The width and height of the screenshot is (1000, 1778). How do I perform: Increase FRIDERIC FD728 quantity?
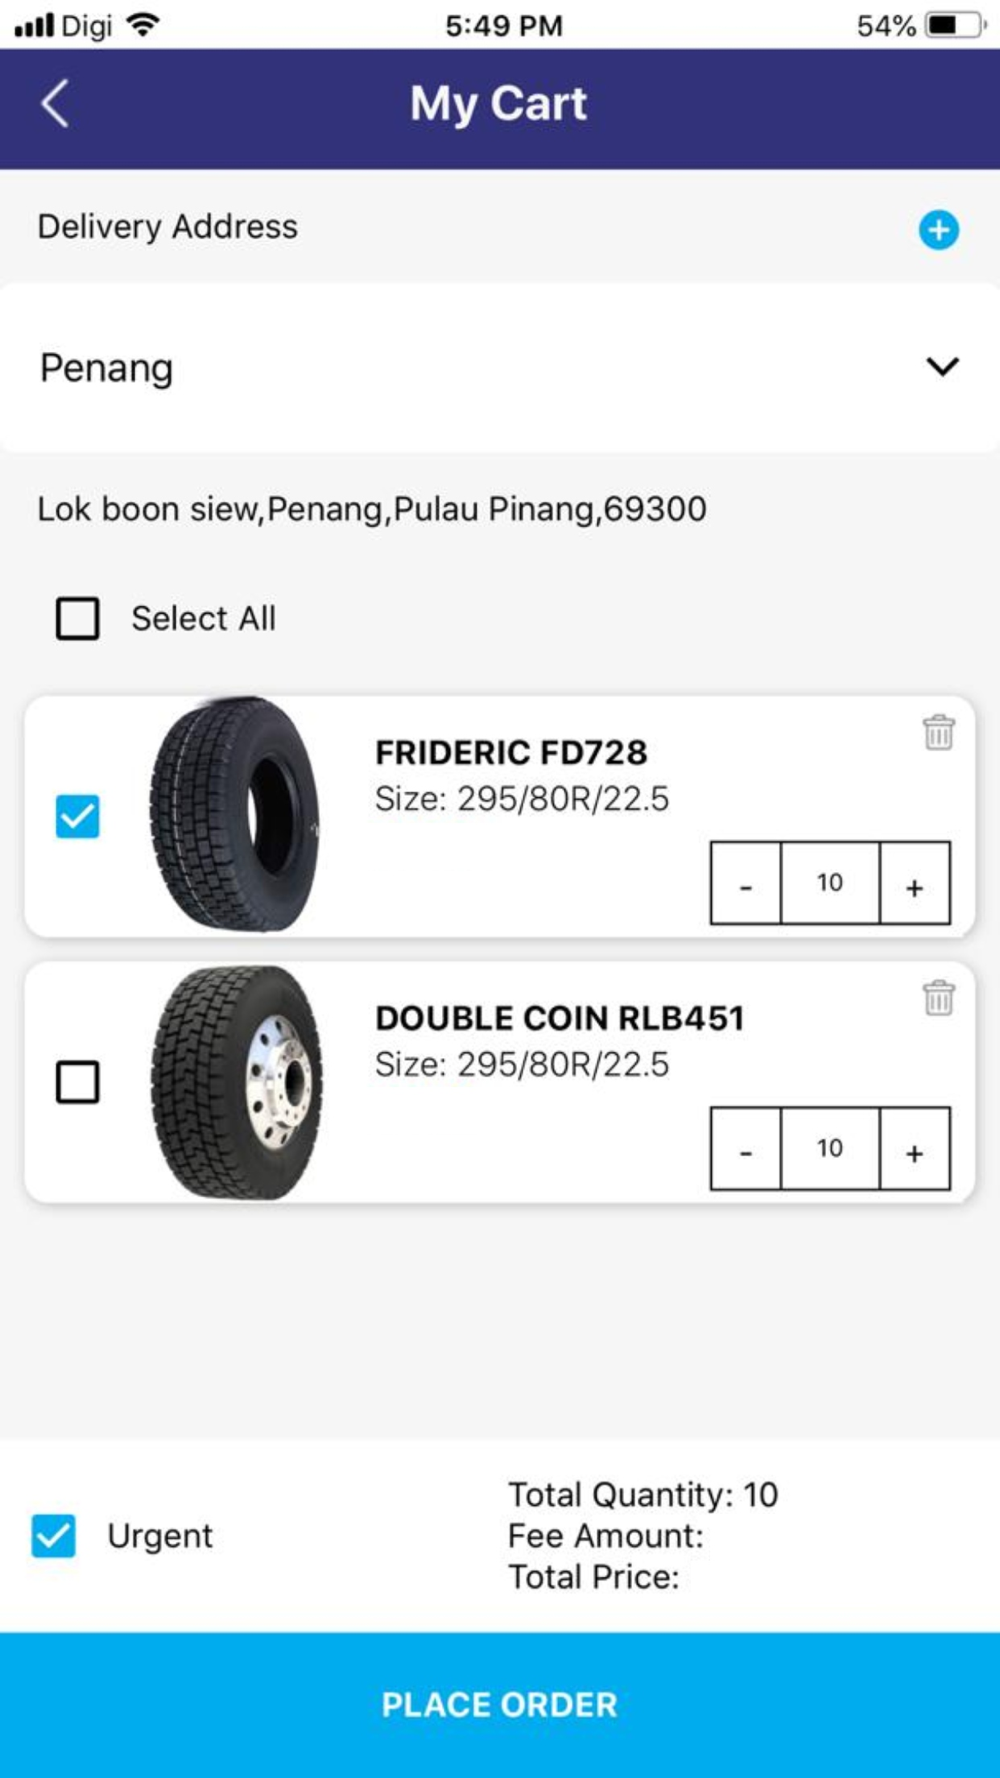pos(914,883)
